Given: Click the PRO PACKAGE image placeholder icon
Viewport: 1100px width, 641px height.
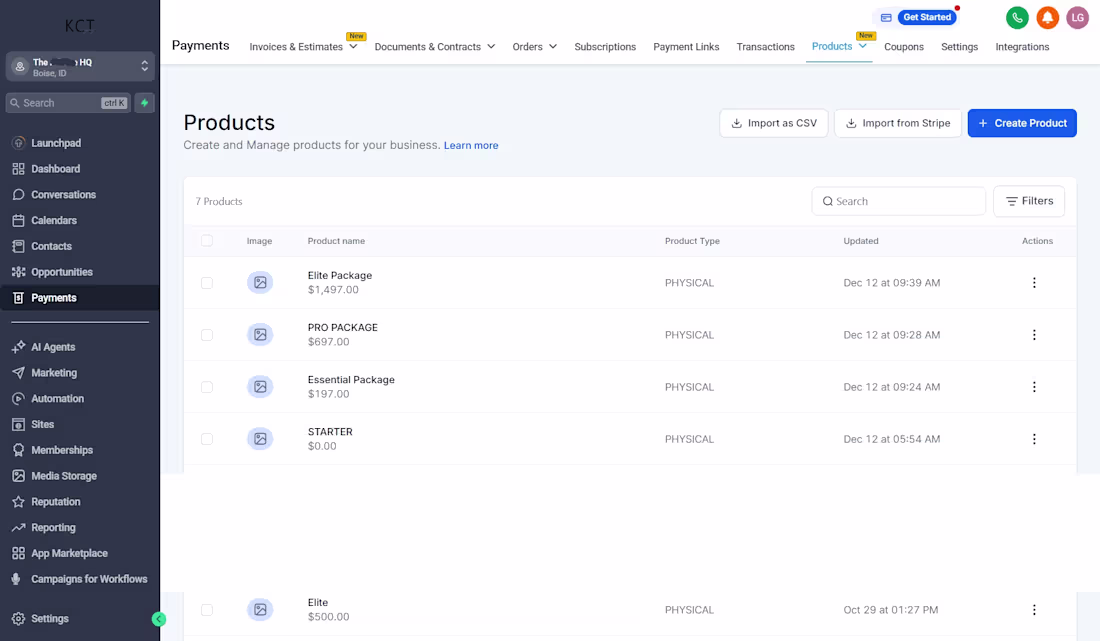Looking at the screenshot, I should 260,335.
